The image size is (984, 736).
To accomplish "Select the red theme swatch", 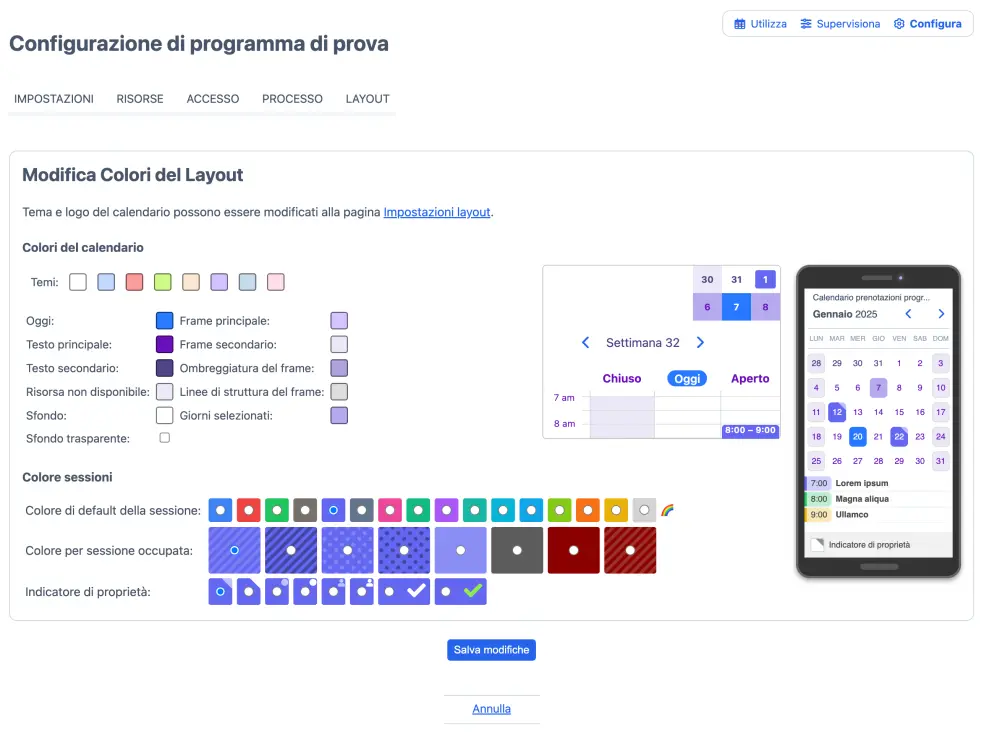I will click(134, 282).
